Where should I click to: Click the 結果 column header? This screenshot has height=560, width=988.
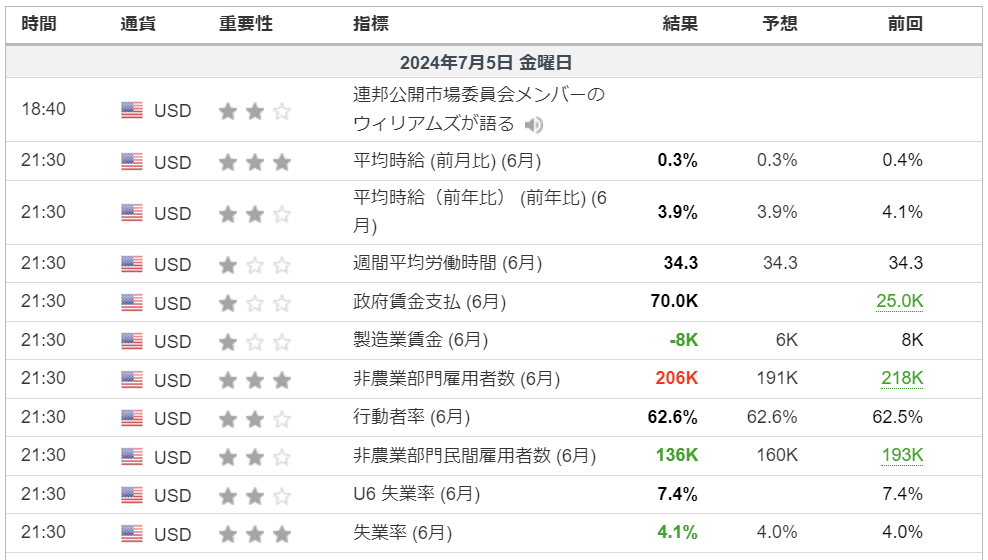coord(680,24)
